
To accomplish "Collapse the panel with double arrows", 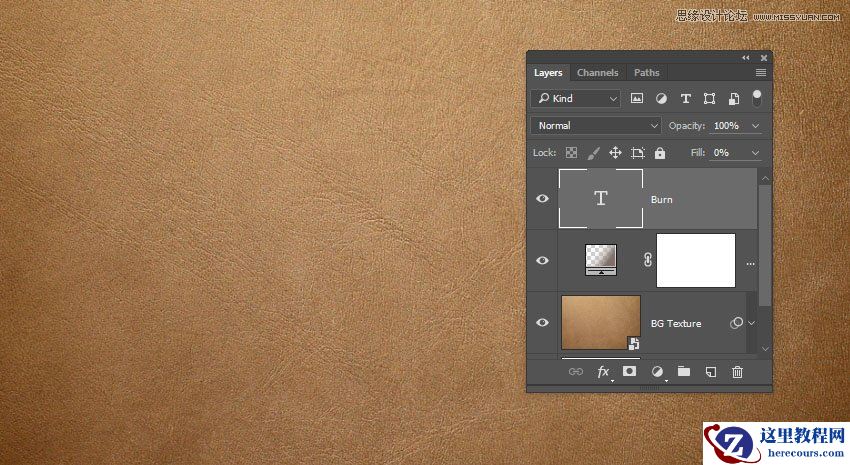I will coord(746,57).
